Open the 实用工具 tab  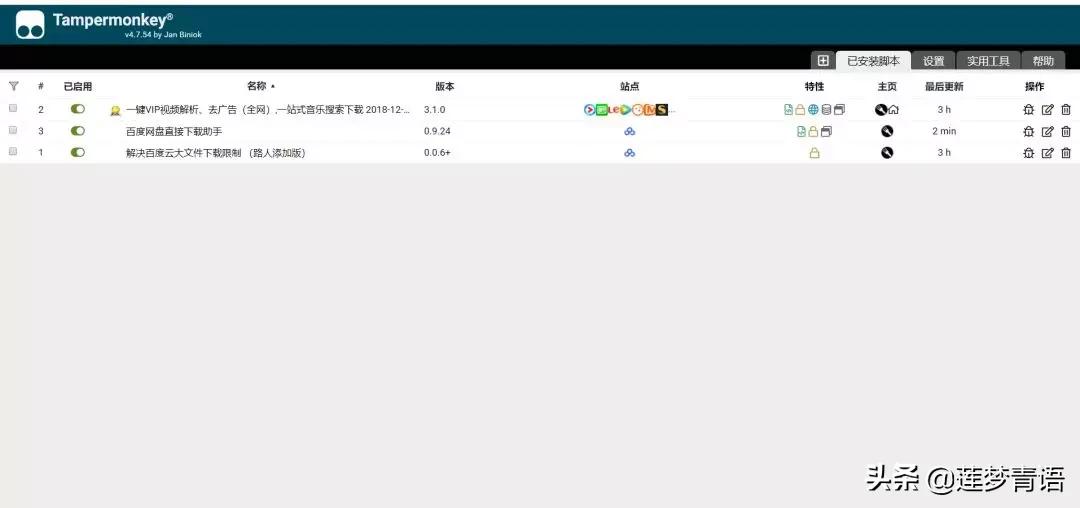pos(988,61)
